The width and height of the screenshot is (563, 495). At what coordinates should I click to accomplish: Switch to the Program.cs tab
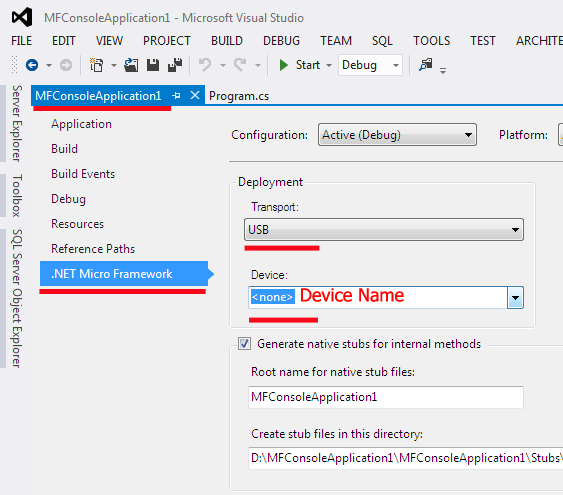[239, 96]
